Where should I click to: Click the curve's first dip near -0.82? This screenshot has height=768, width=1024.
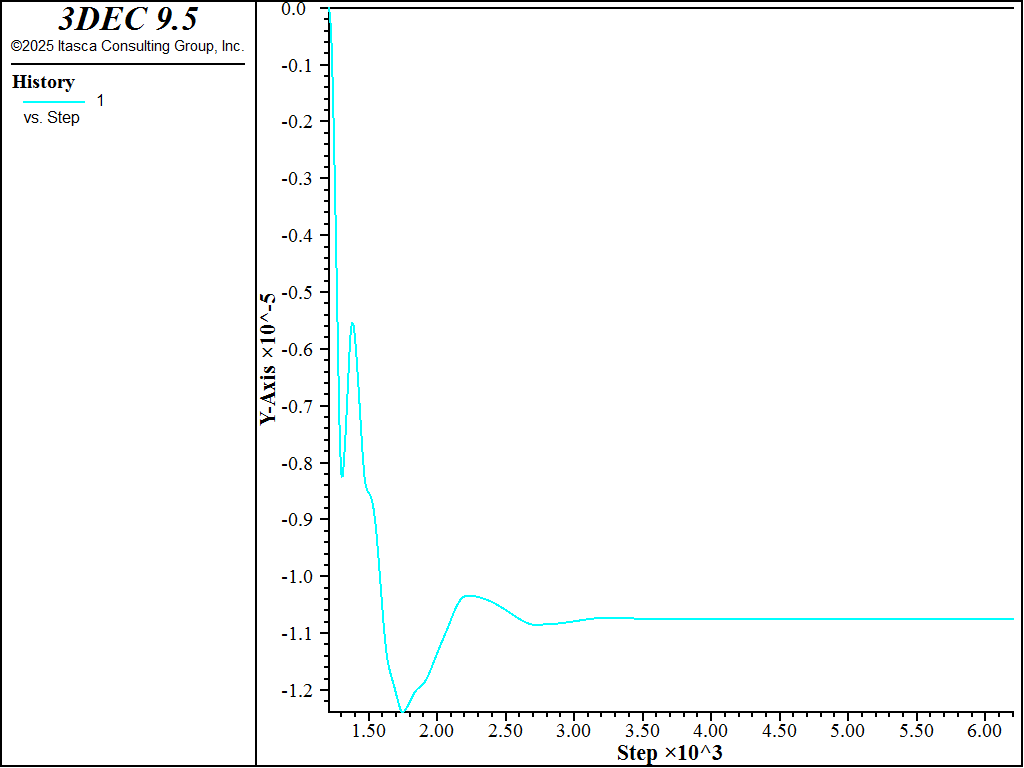point(342,475)
